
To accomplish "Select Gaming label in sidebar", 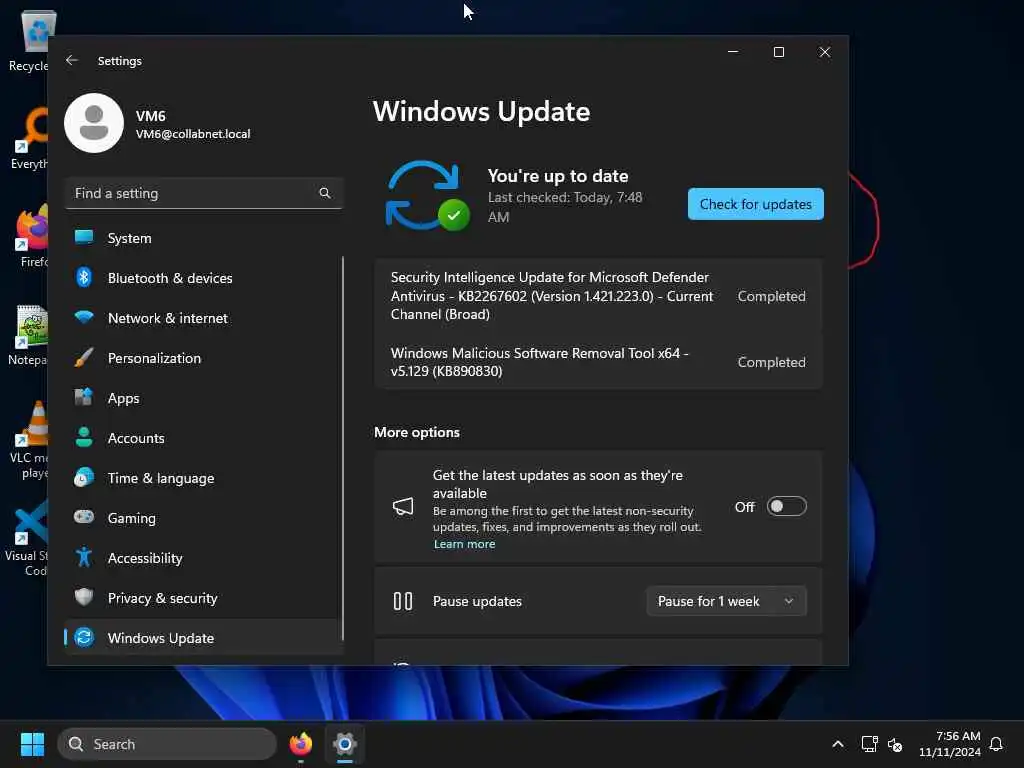I will pos(132,518).
